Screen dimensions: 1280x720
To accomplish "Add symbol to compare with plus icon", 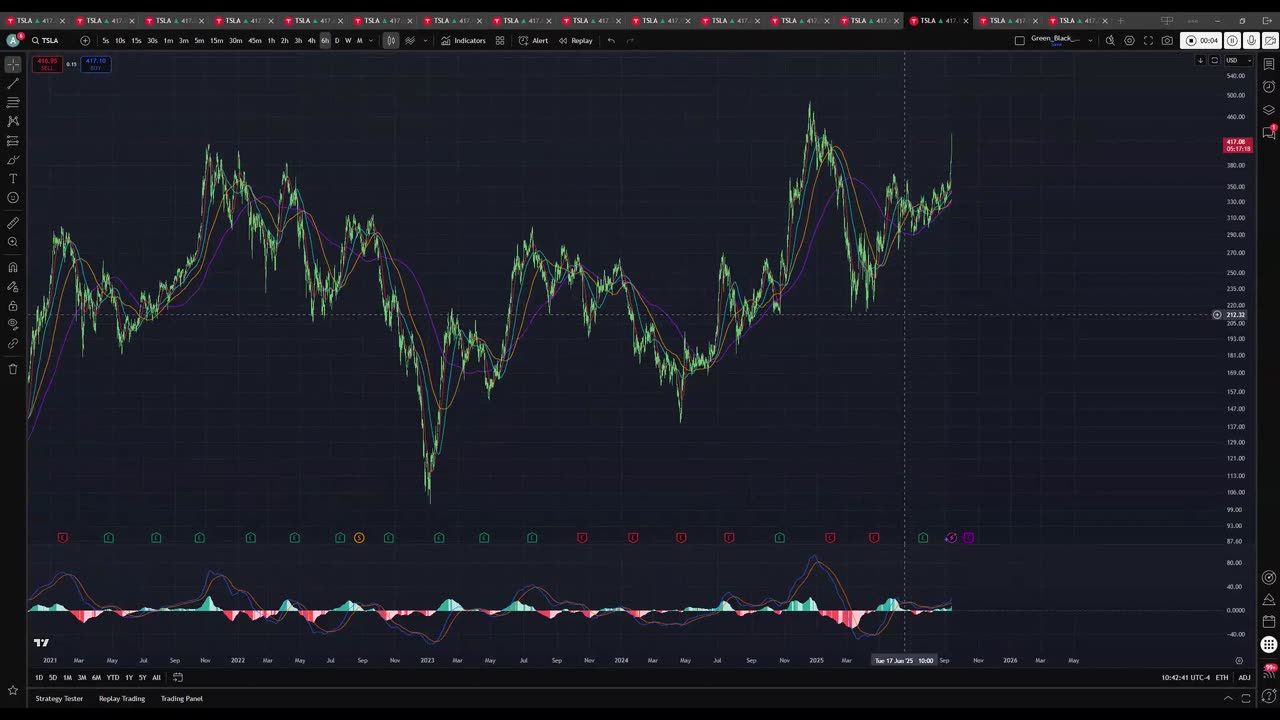I will point(85,40).
